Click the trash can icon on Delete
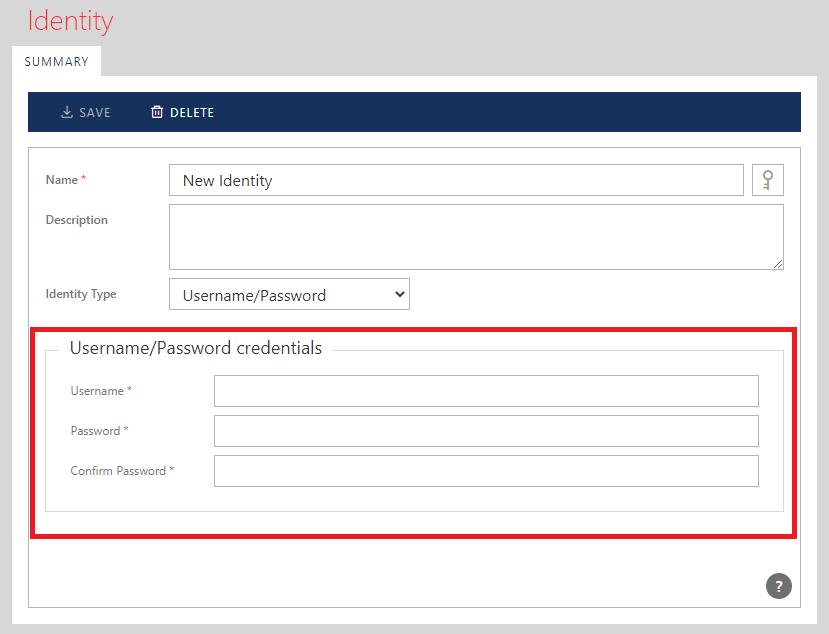Image resolution: width=829 pixels, height=634 pixels. coord(157,112)
